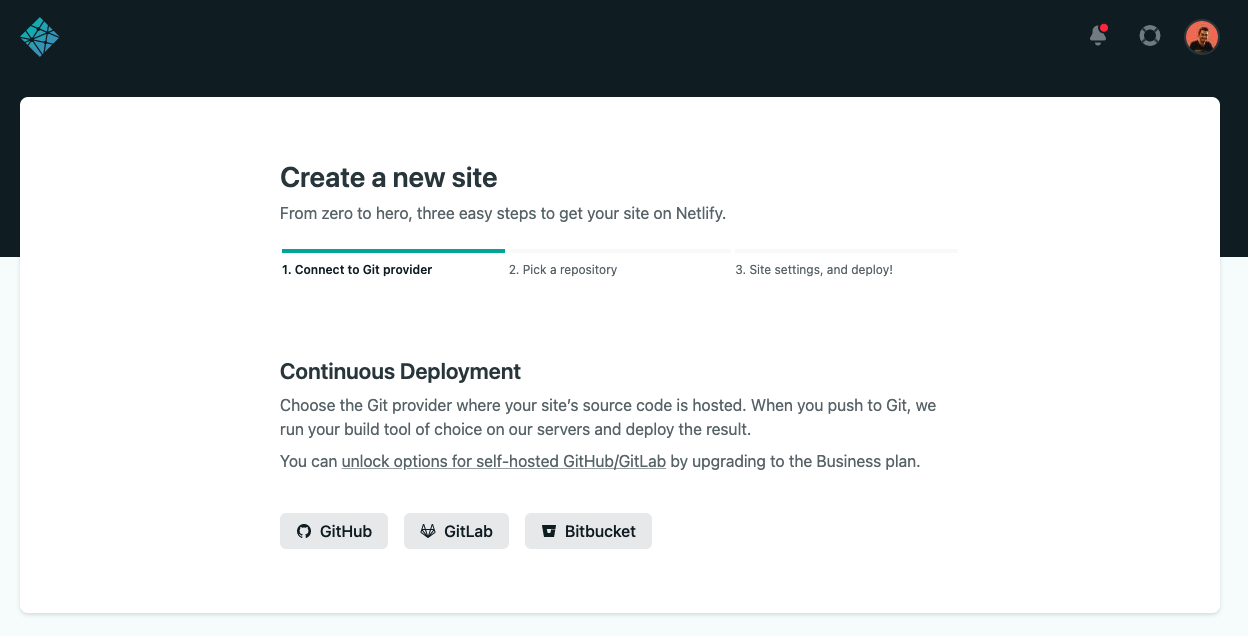The image size is (1248, 636).
Task: Click the third gray progress bar segment
Action: [x=846, y=251]
